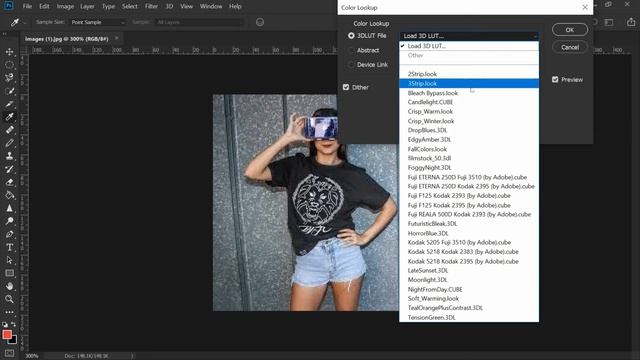Toggle the Preview checkbox

(x=555, y=80)
